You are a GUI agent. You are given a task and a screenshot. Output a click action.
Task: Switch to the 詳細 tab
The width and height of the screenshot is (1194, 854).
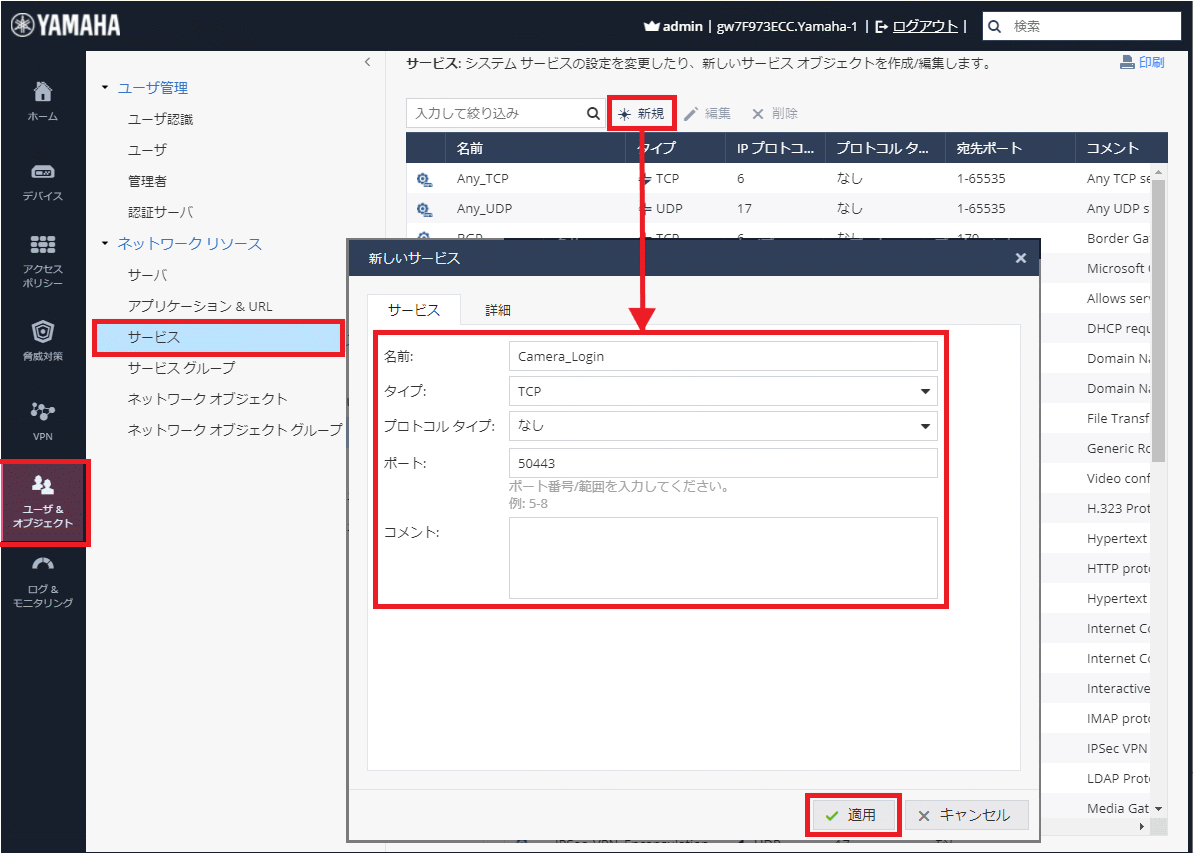(x=498, y=310)
